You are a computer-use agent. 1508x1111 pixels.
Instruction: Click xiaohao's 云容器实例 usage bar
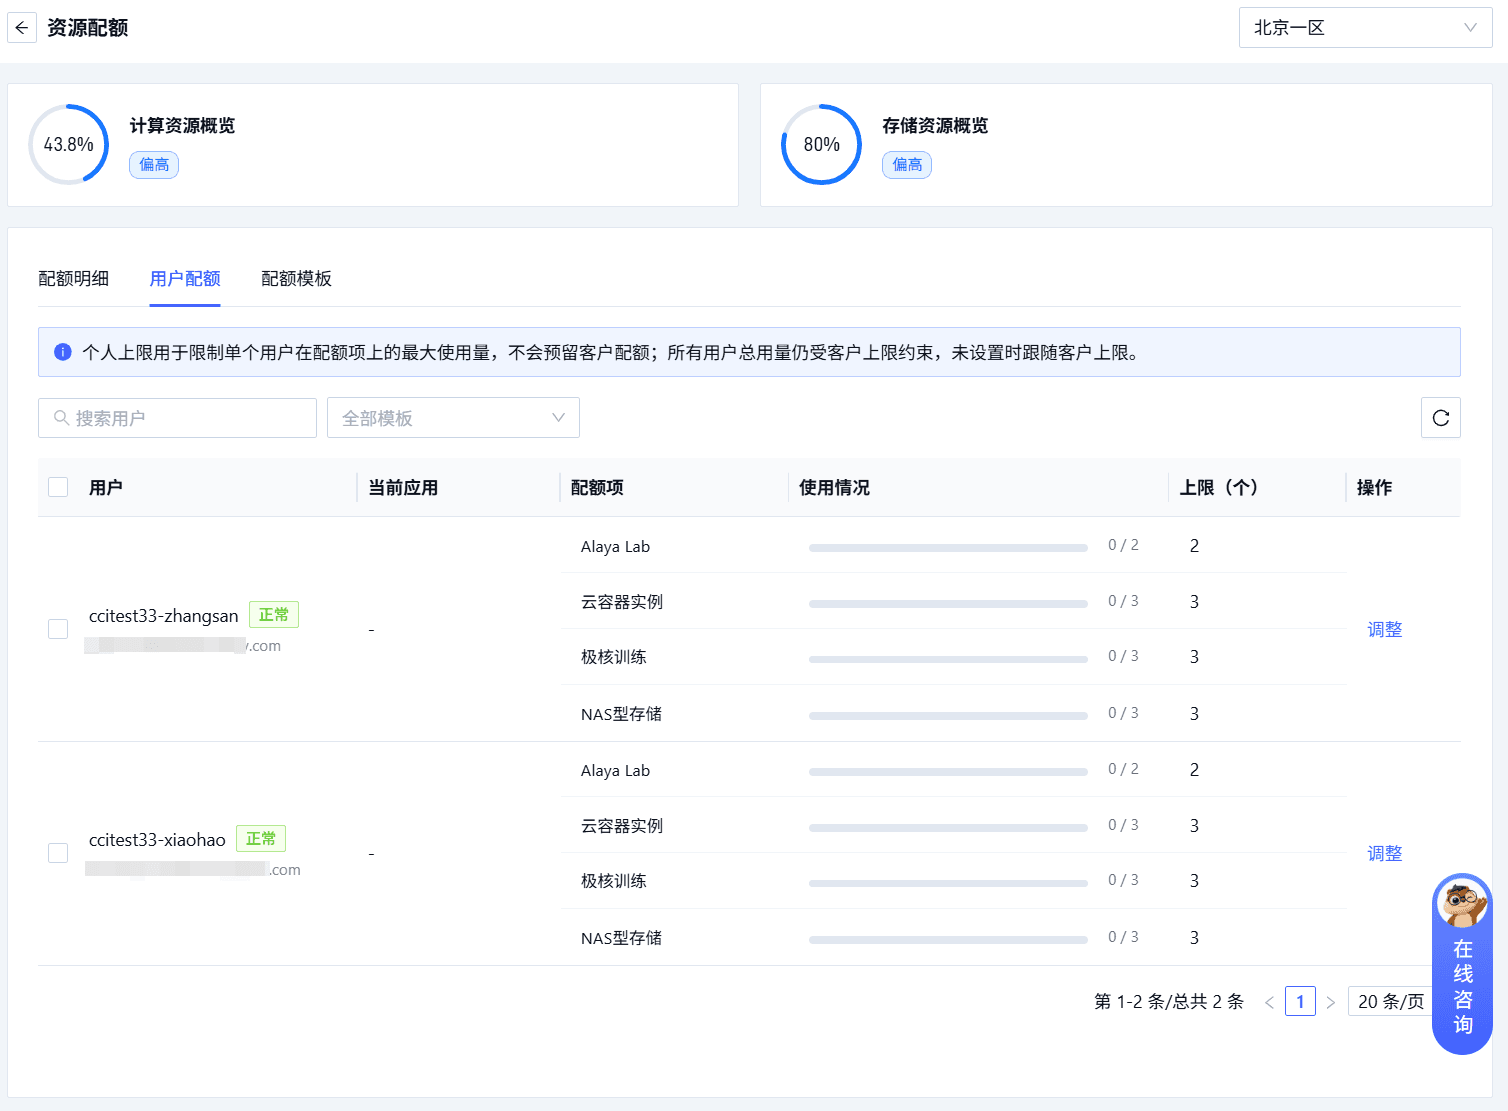948,827
